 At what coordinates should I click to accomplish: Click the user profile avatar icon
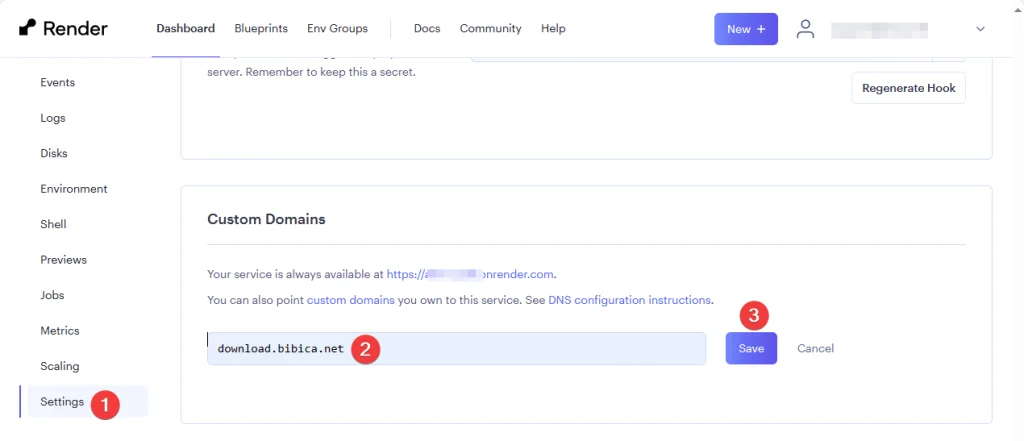805,29
